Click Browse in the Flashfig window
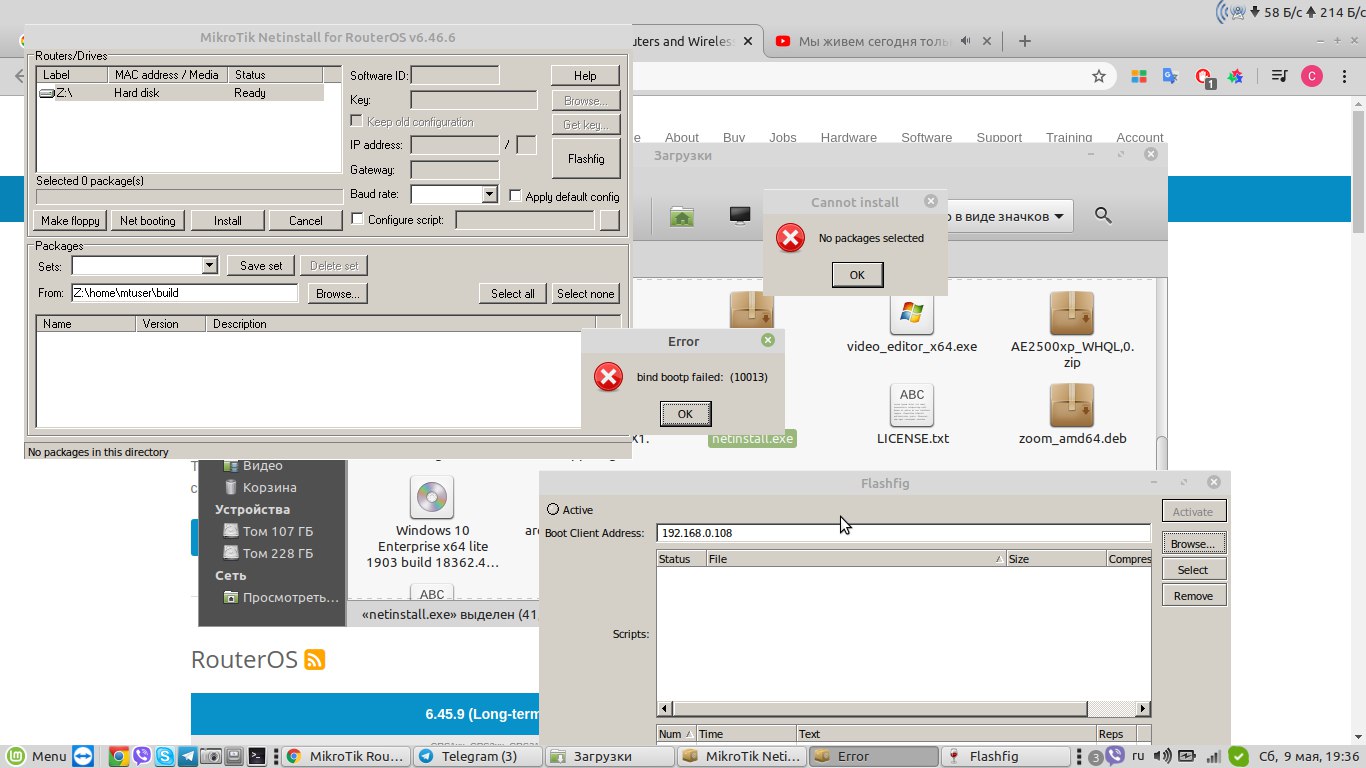 click(1193, 544)
